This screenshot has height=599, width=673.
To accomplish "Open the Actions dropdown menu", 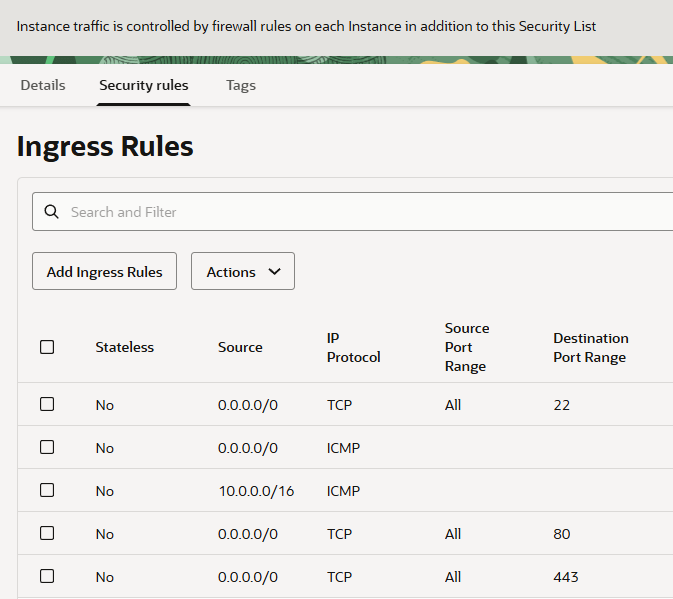I will pyautogui.click(x=242, y=272).
